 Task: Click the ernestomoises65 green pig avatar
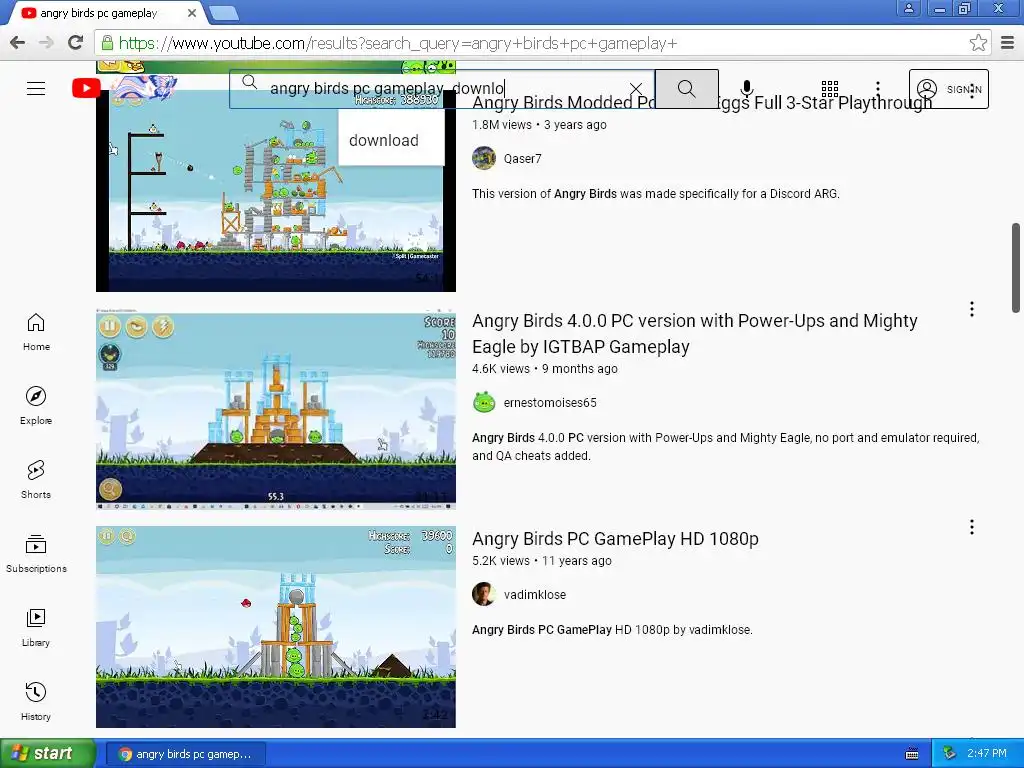coord(484,402)
